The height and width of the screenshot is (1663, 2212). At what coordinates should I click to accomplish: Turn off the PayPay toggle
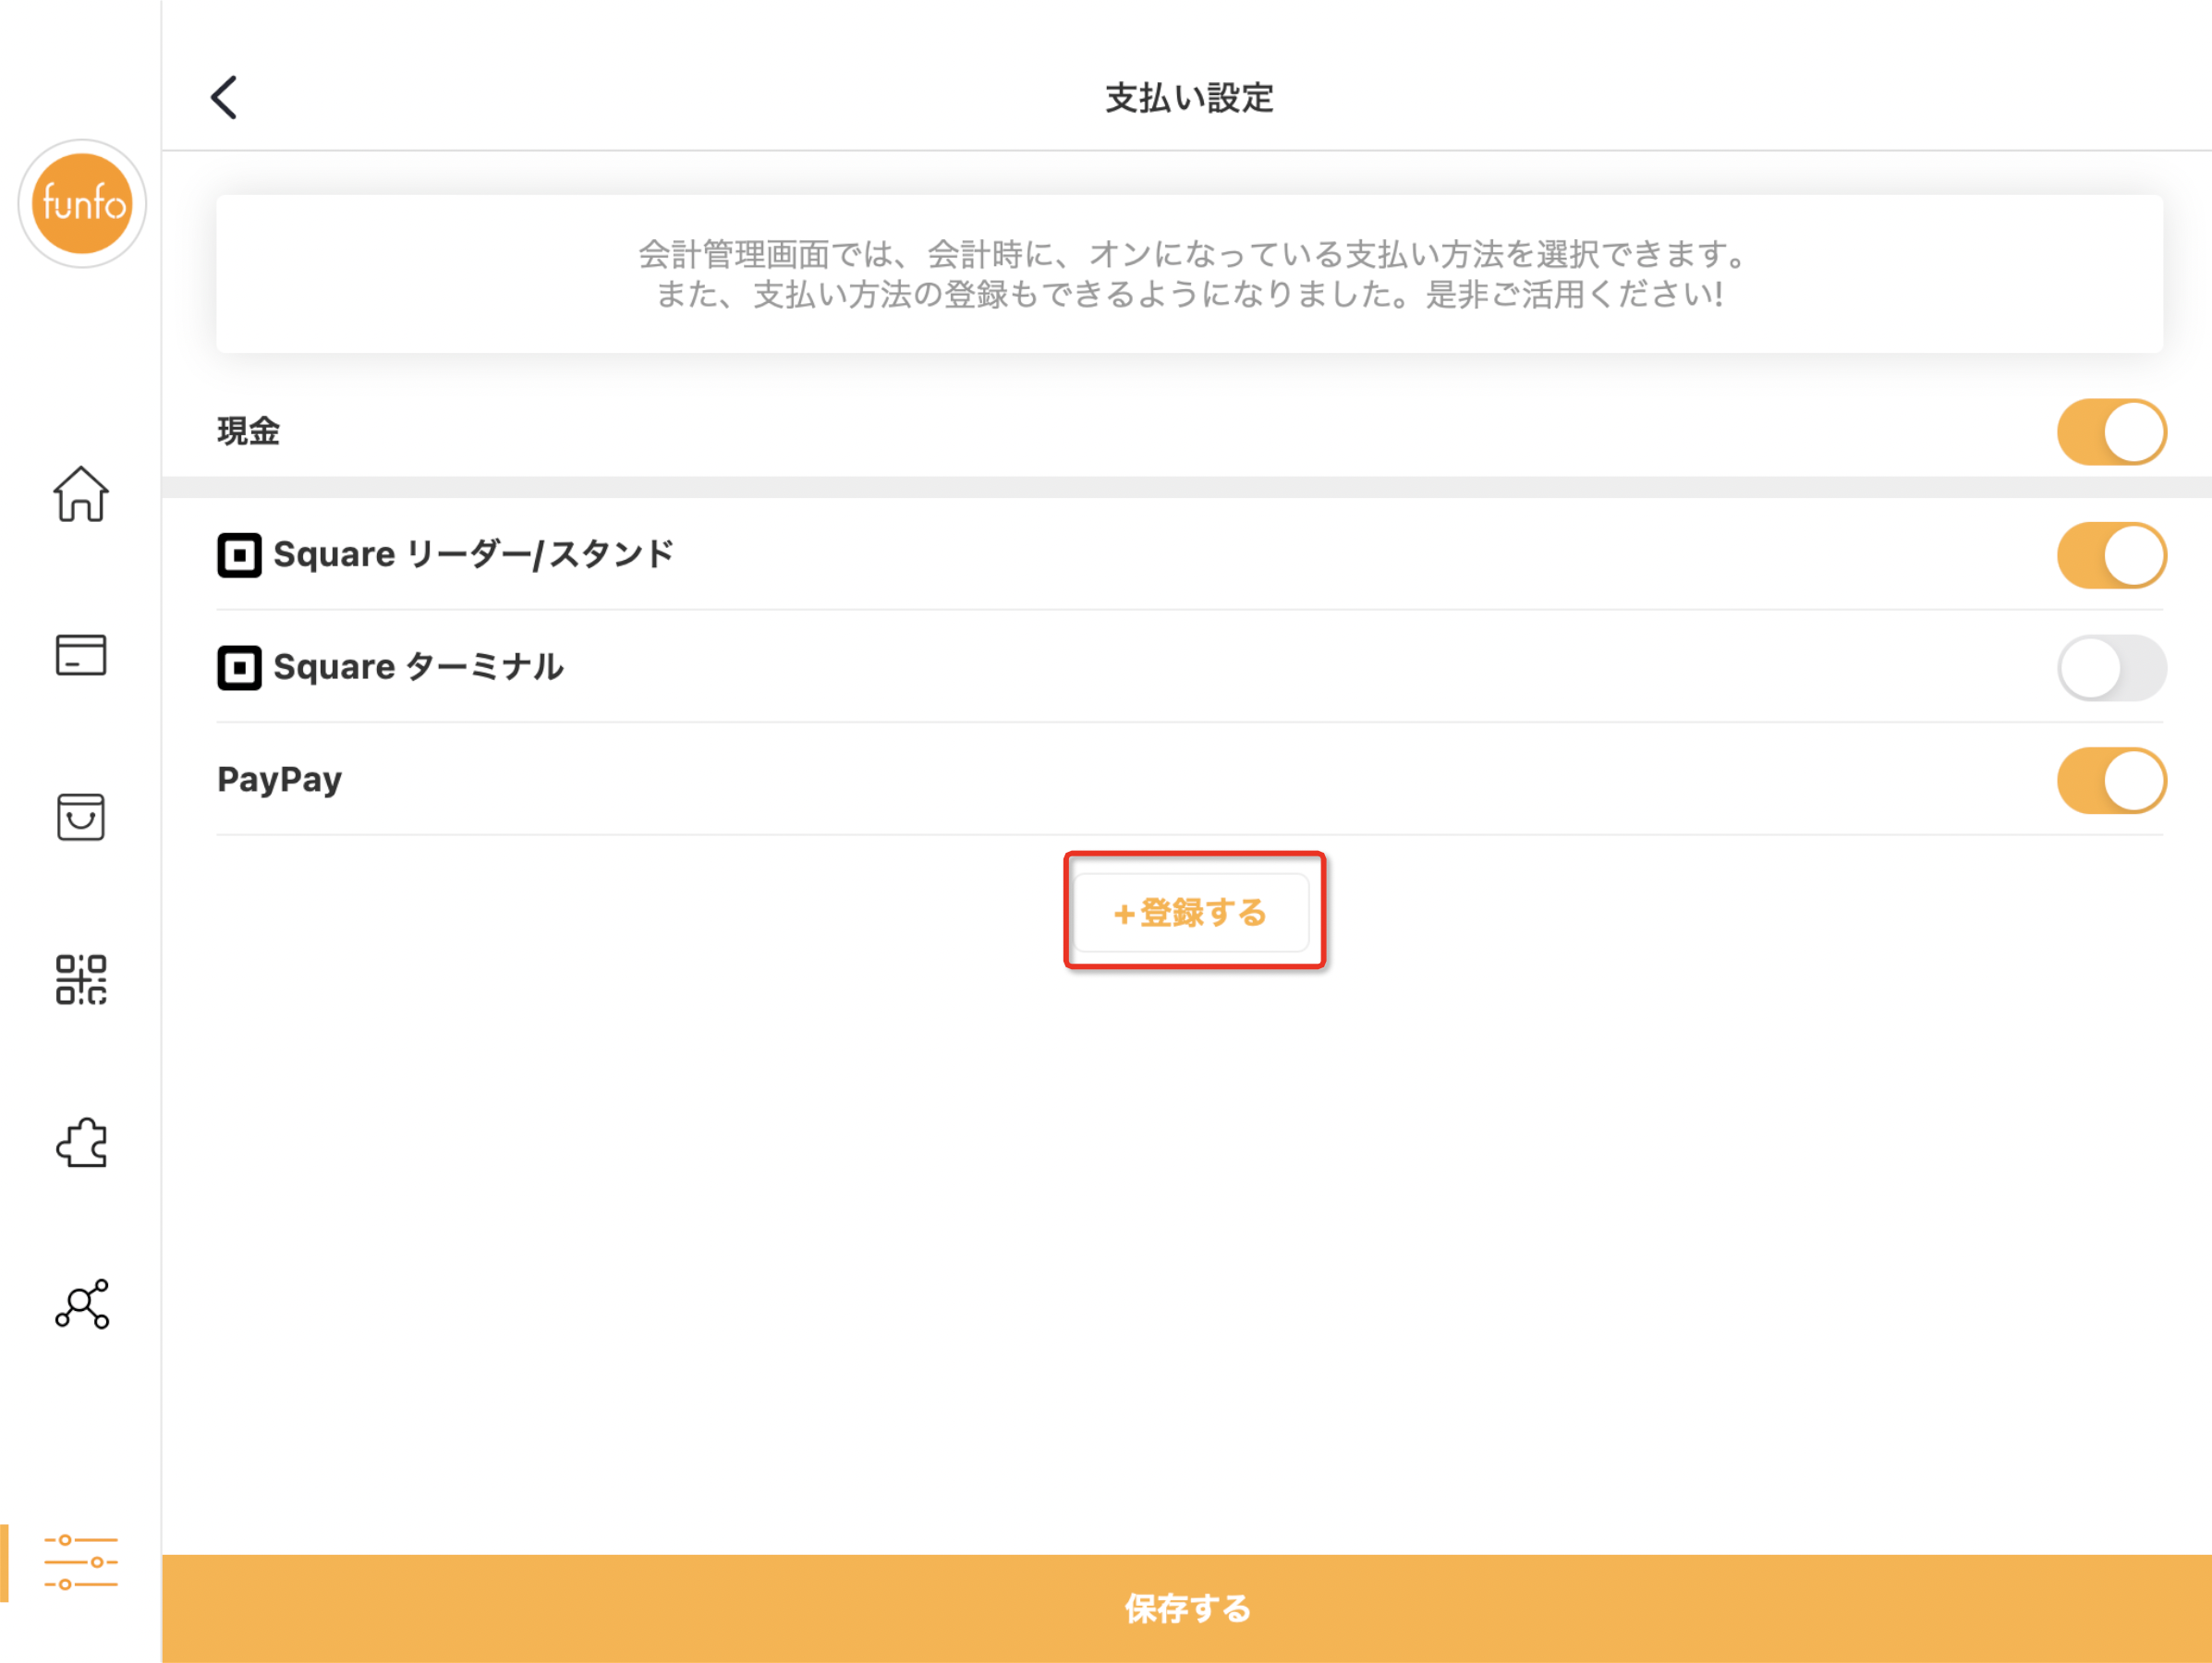pos(2111,780)
